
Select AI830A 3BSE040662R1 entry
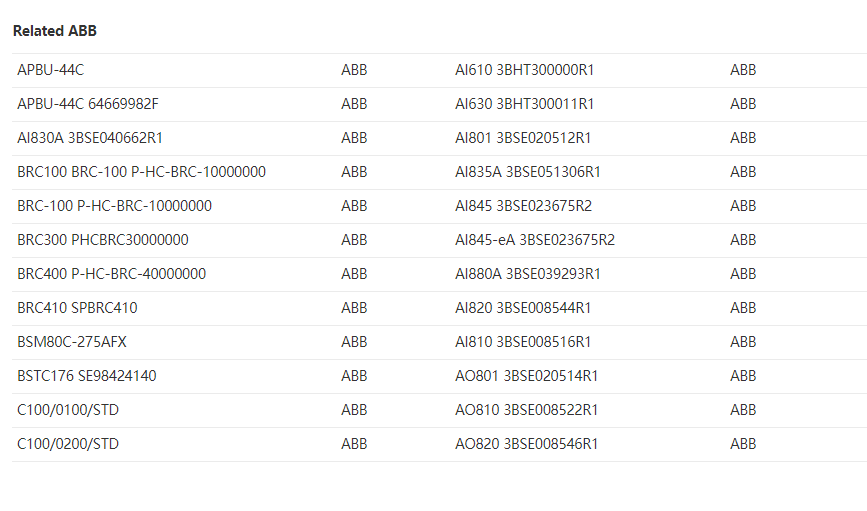pyautogui.click(x=90, y=138)
